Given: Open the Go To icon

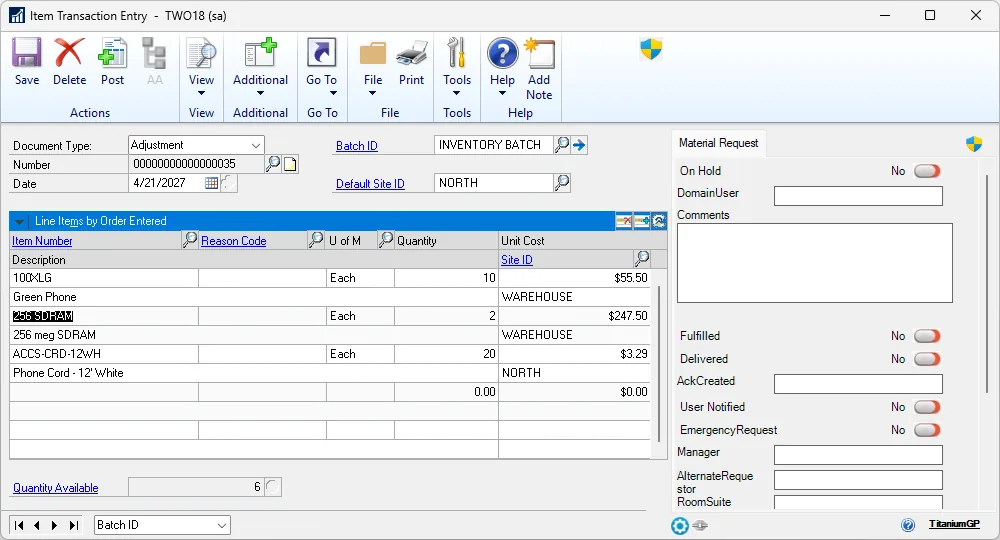Looking at the screenshot, I should [x=321, y=52].
